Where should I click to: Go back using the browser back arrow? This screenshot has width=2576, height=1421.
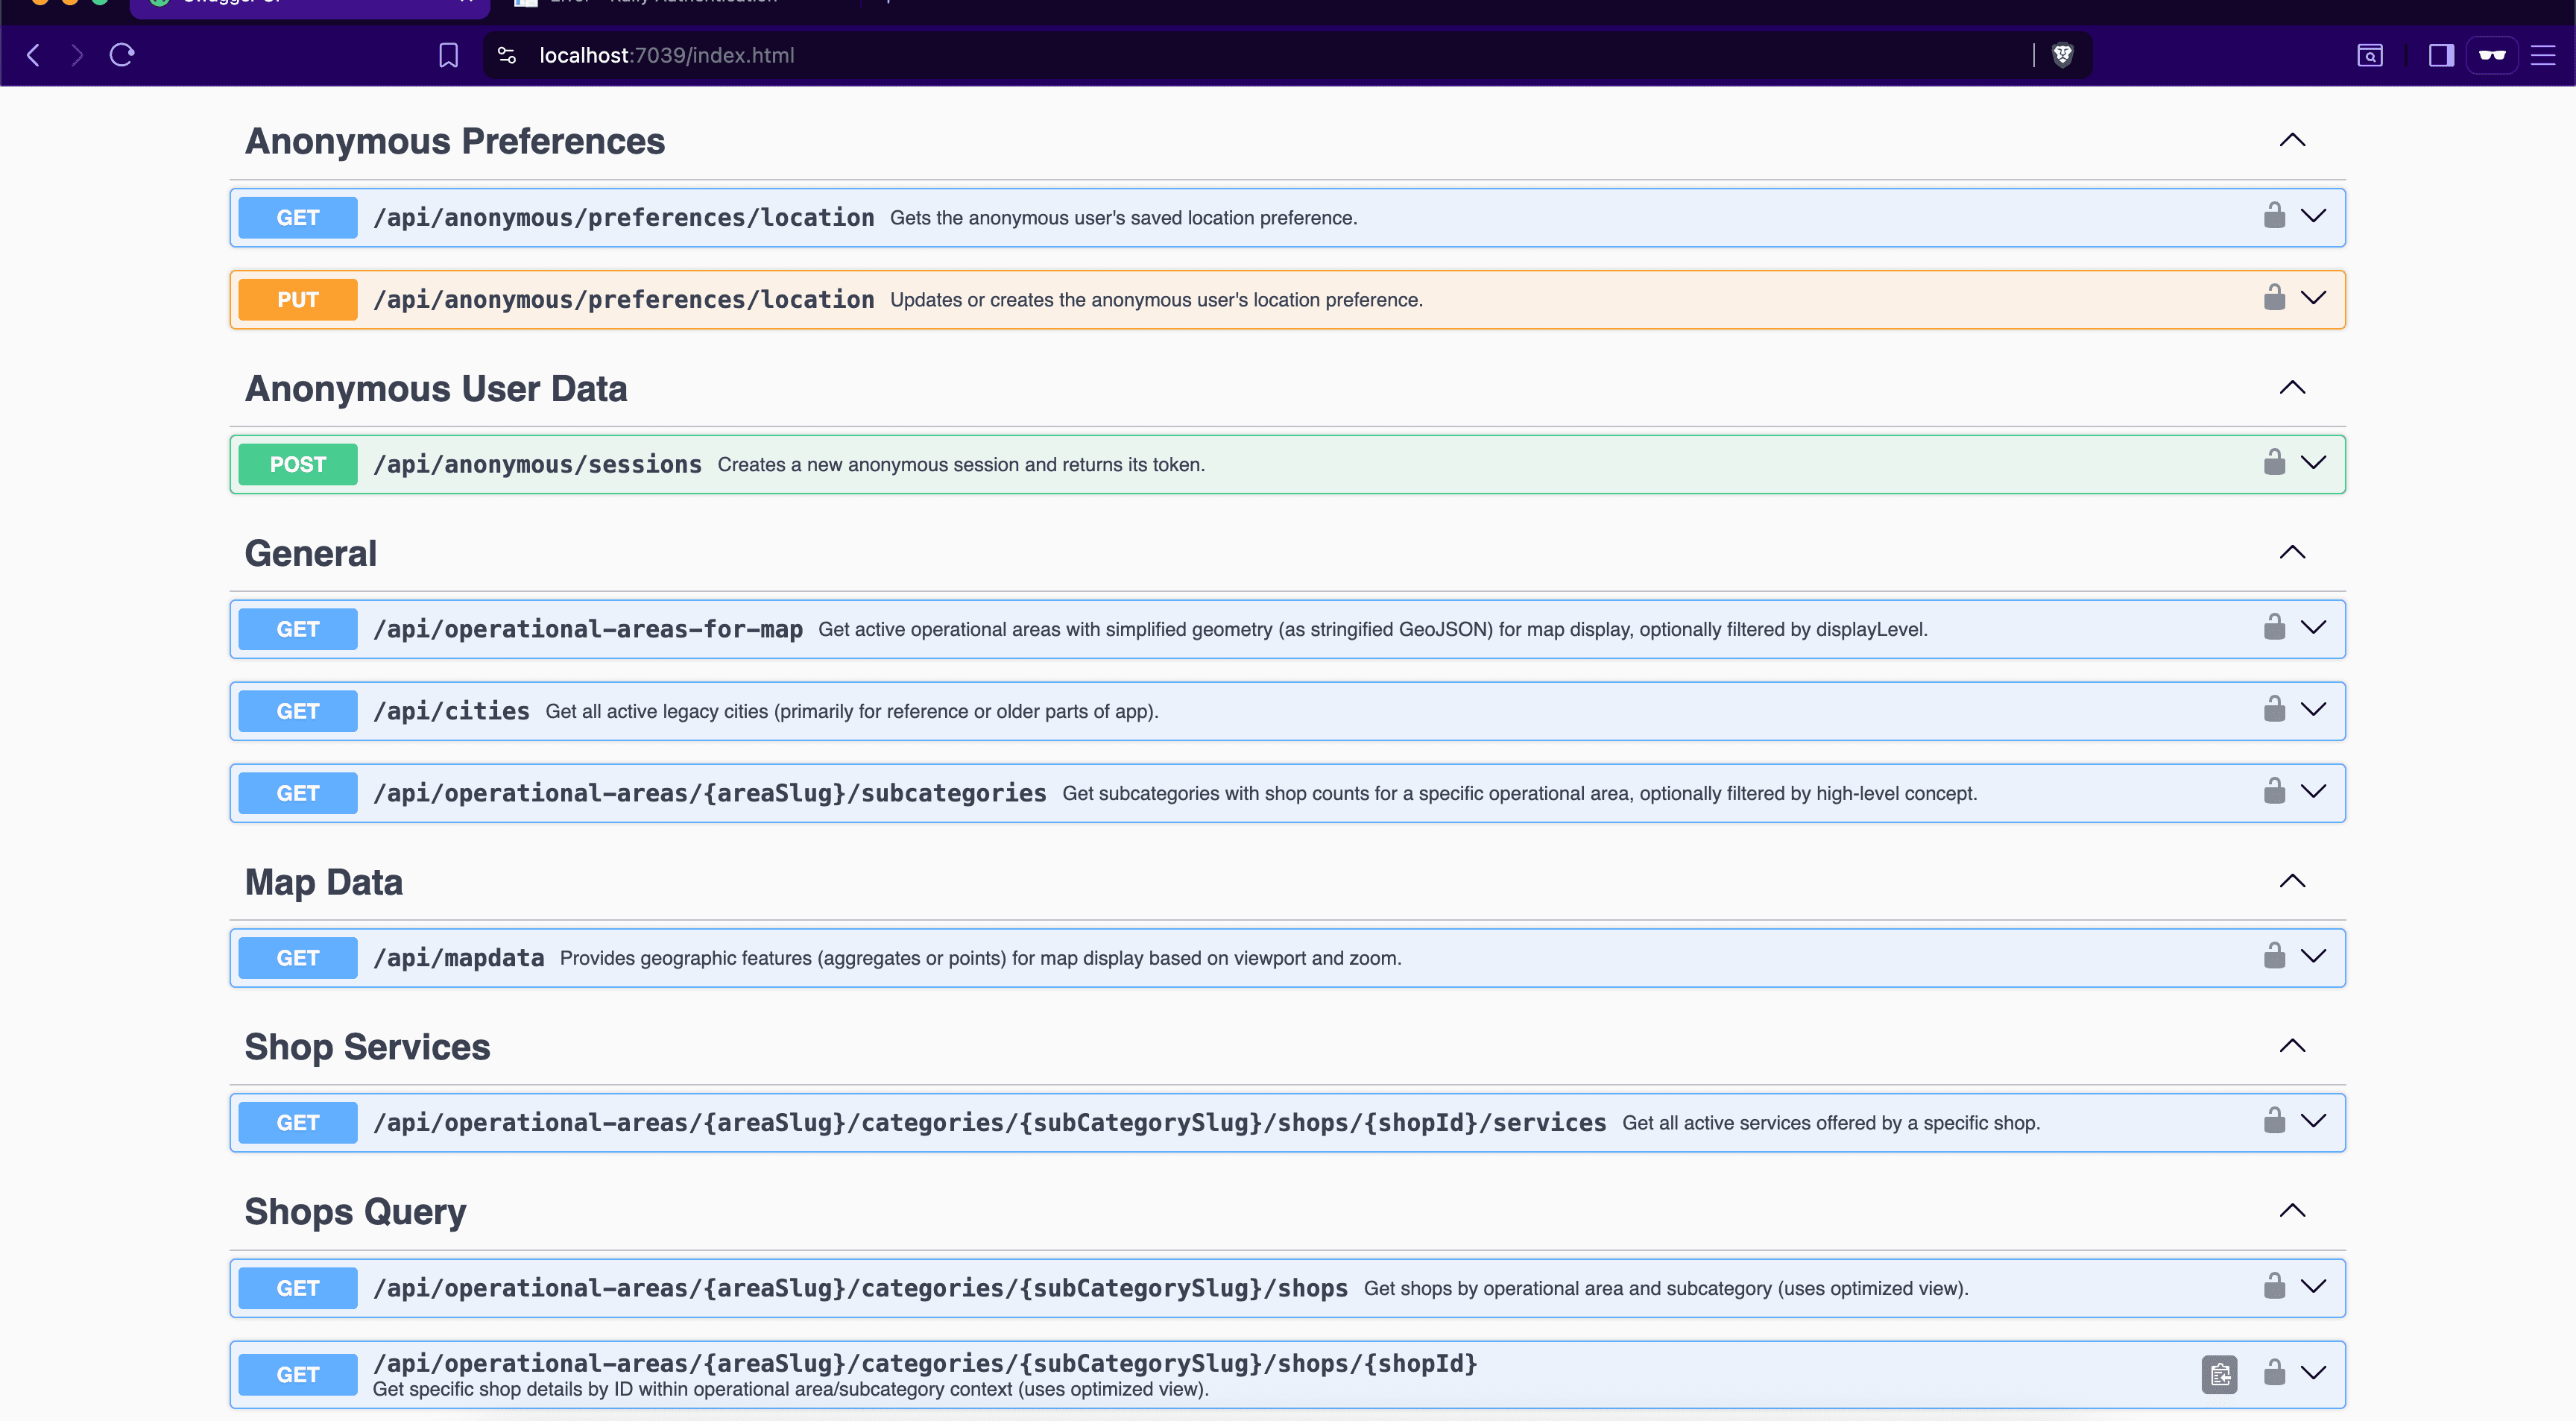33,55
